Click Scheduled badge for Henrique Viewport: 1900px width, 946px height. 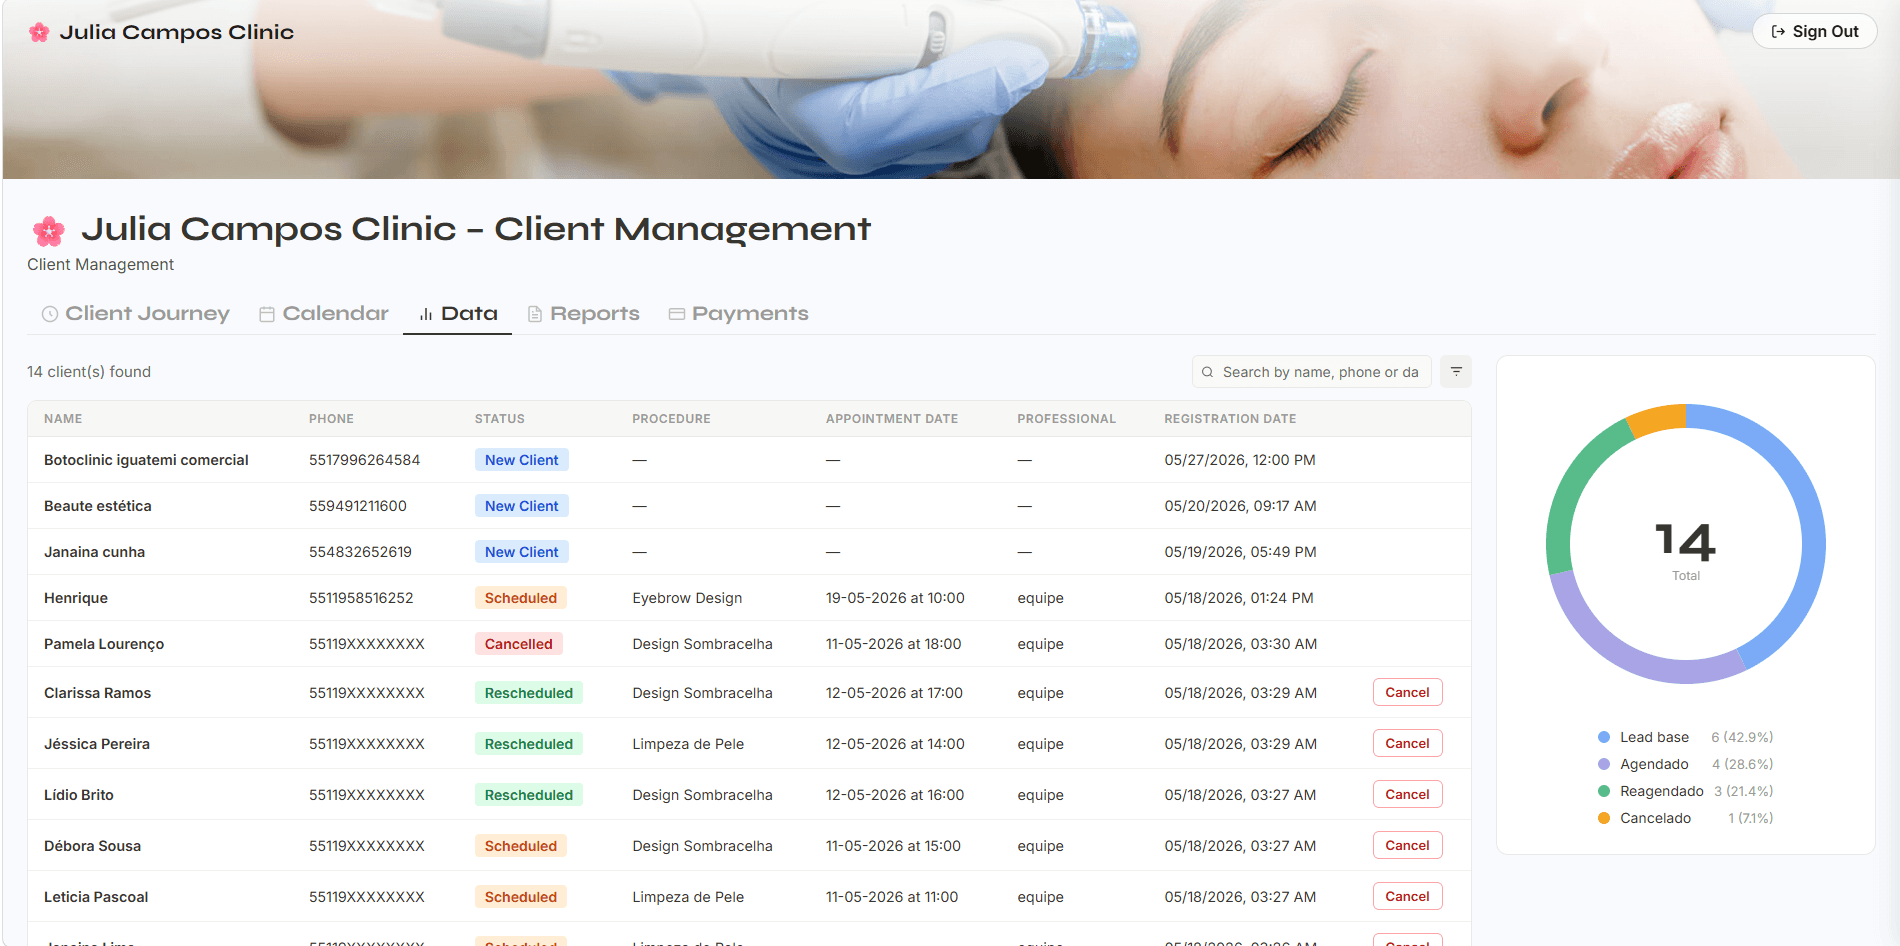click(x=521, y=598)
